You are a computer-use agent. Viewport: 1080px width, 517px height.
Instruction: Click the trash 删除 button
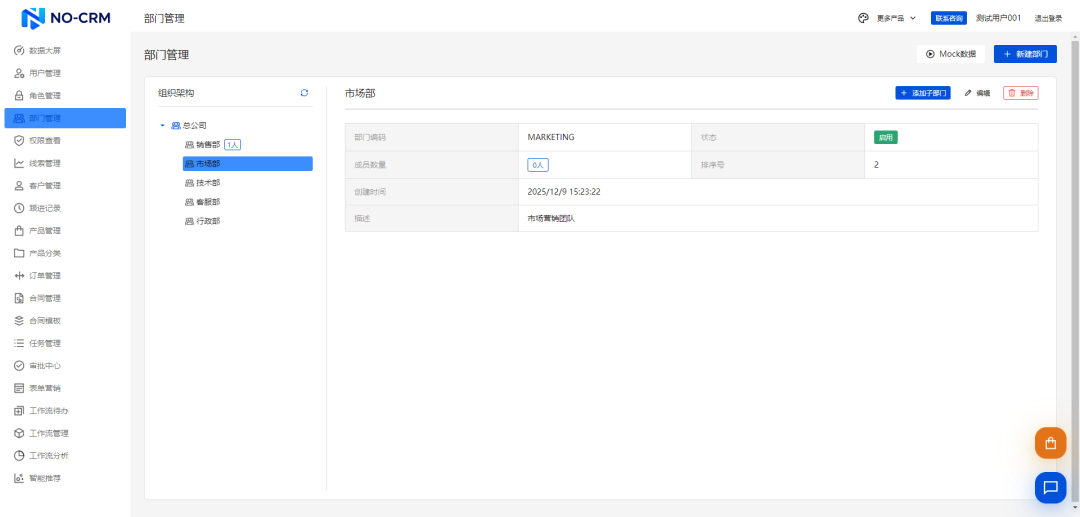pyautogui.click(x=1020, y=93)
